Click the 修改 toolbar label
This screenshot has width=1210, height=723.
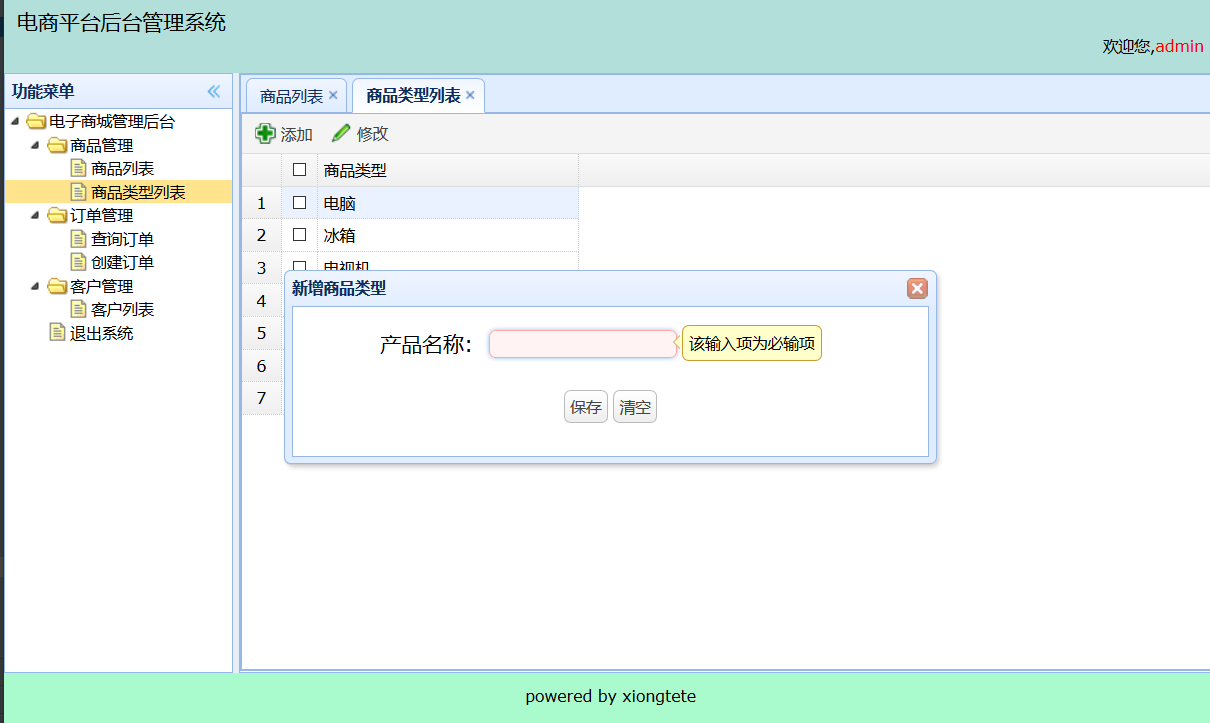point(372,134)
